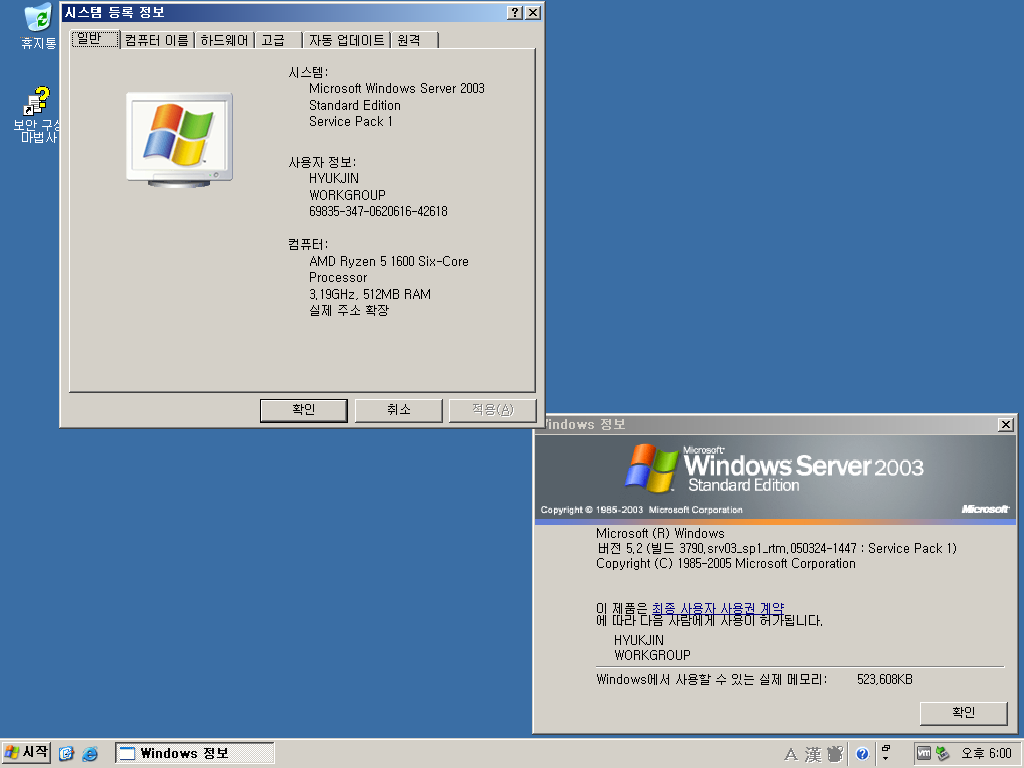The height and width of the screenshot is (768, 1024).
Task: Click the language bar restore icon
Action: tap(886, 748)
